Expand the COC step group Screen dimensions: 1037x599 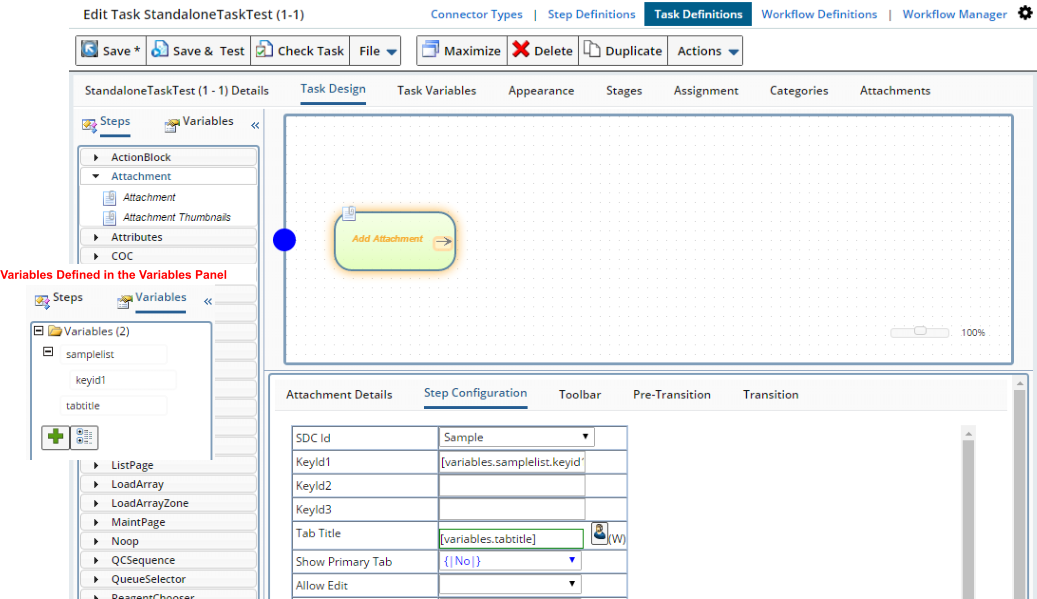(x=97, y=256)
